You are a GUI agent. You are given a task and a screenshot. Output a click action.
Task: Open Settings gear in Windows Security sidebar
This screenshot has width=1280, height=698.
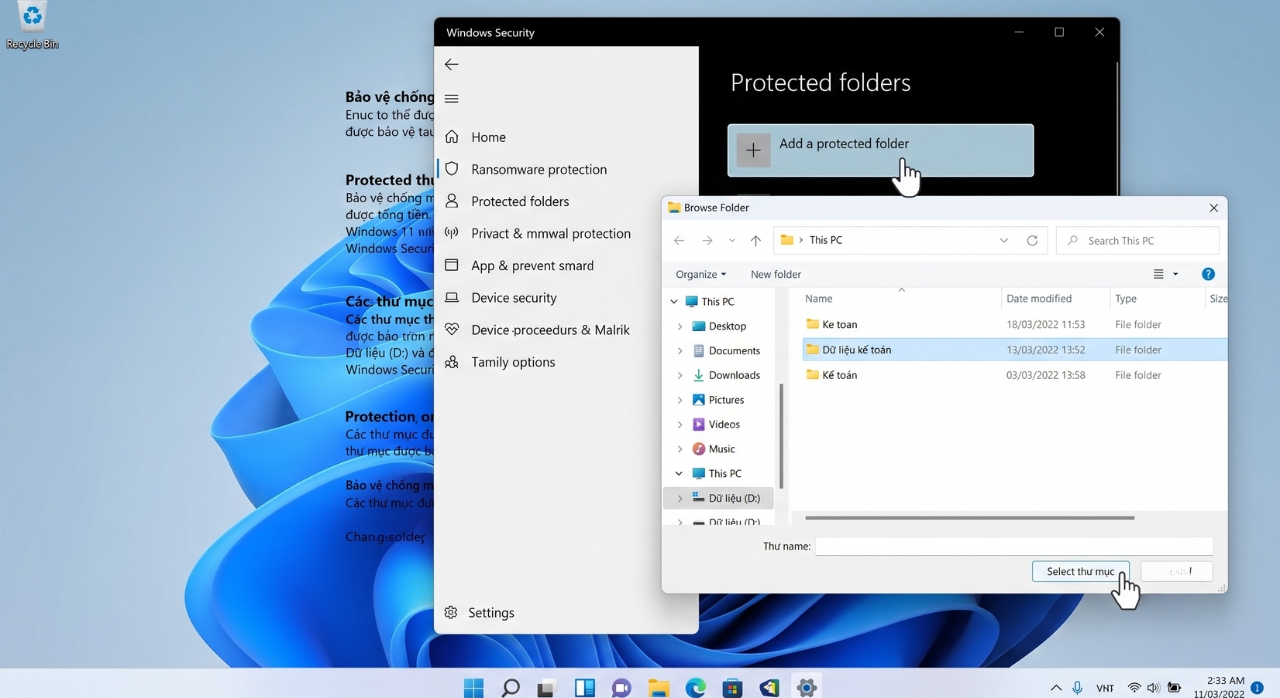[x=451, y=612]
